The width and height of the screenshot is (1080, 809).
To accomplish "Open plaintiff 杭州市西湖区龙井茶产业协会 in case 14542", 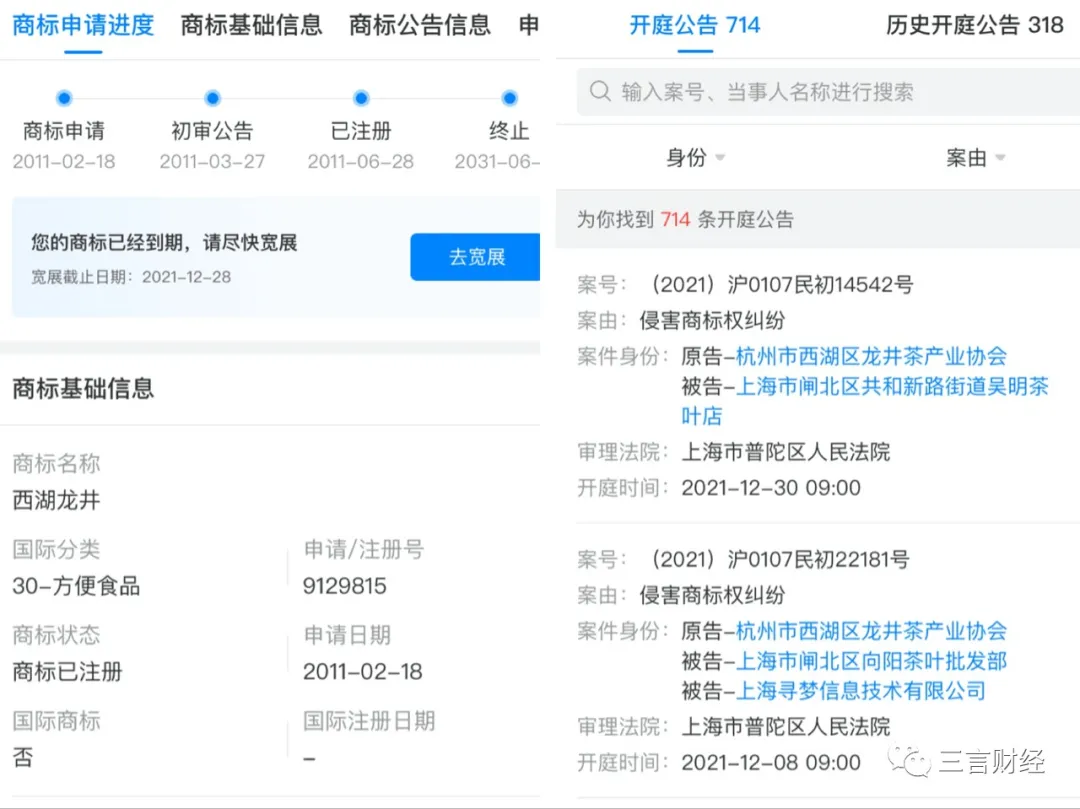I will pos(871,357).
